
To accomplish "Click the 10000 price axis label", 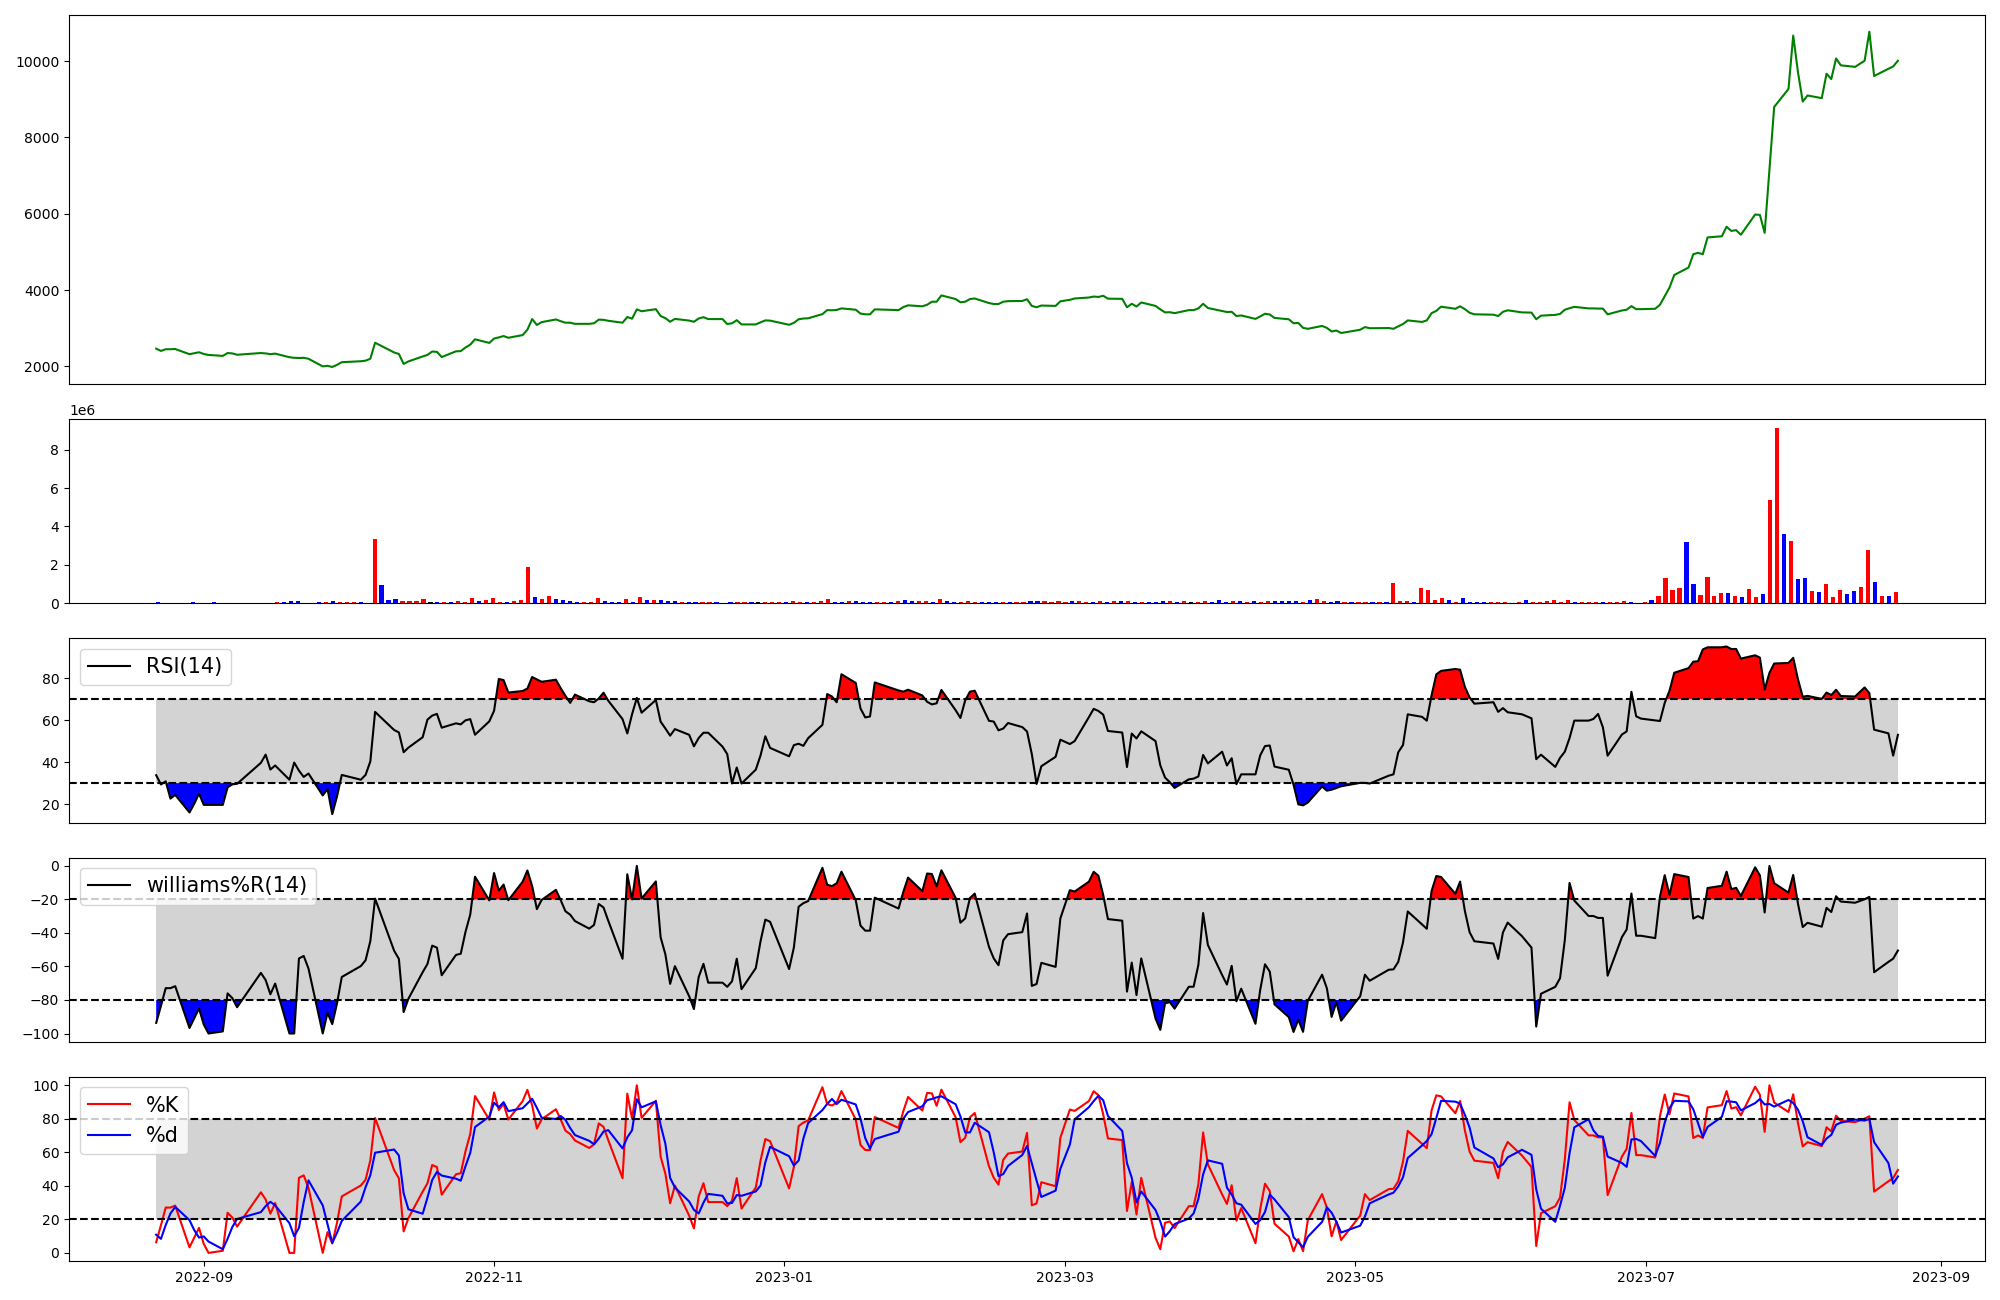I will click(x=38, y=62).
